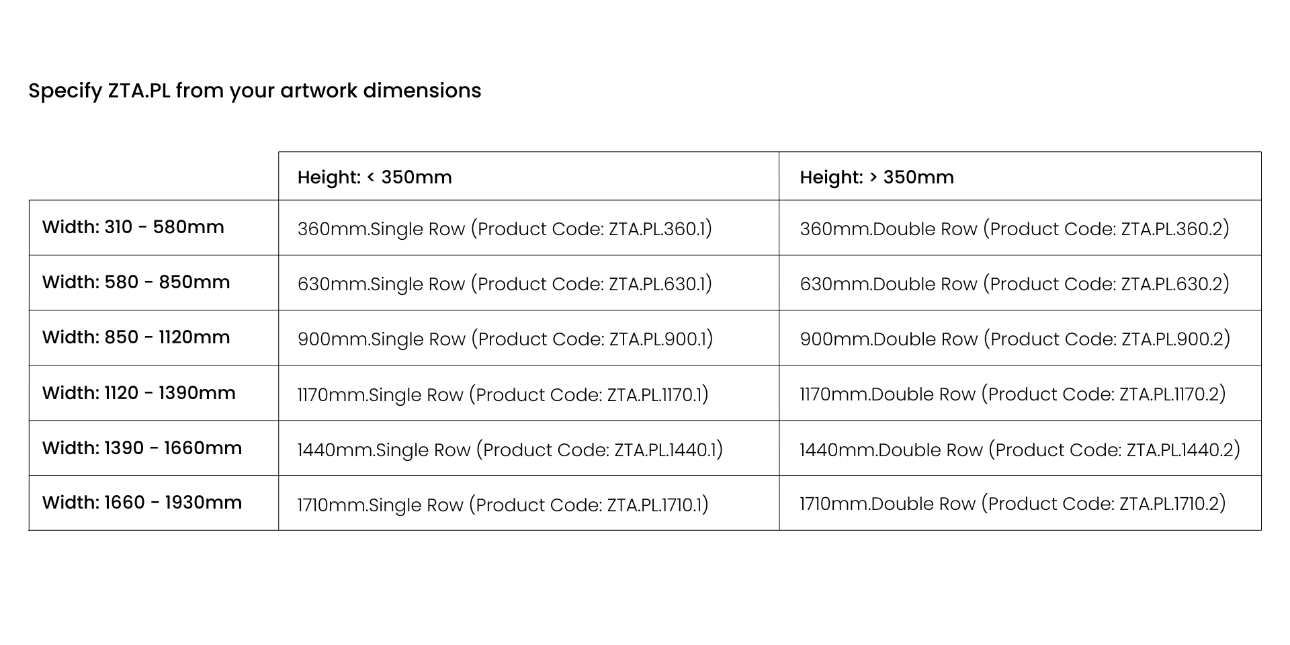Select the 1170mm Double Row ZTA.PL.1170.2 cell
Screen dimensions: 1290x645
pos(1012,394)
